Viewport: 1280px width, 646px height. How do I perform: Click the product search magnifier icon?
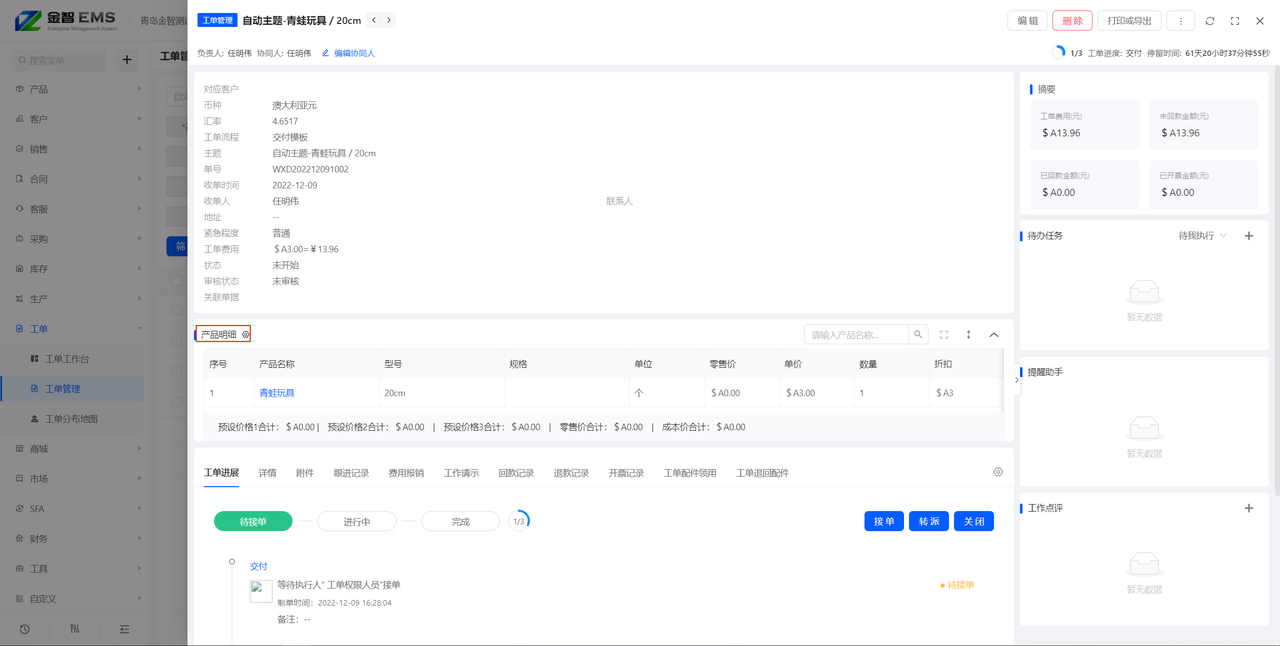pos(918,335)
